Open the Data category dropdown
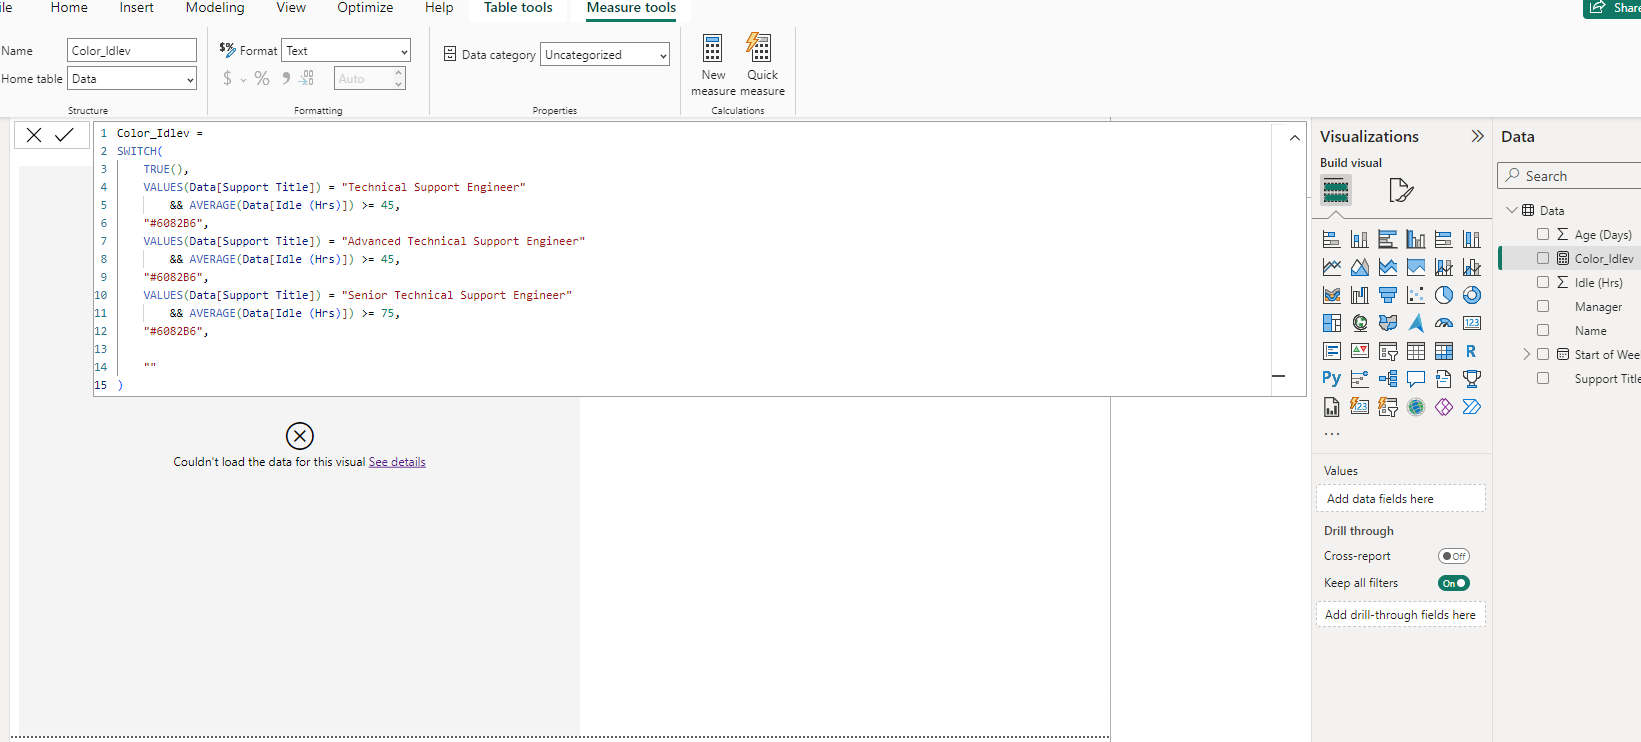 605,54
